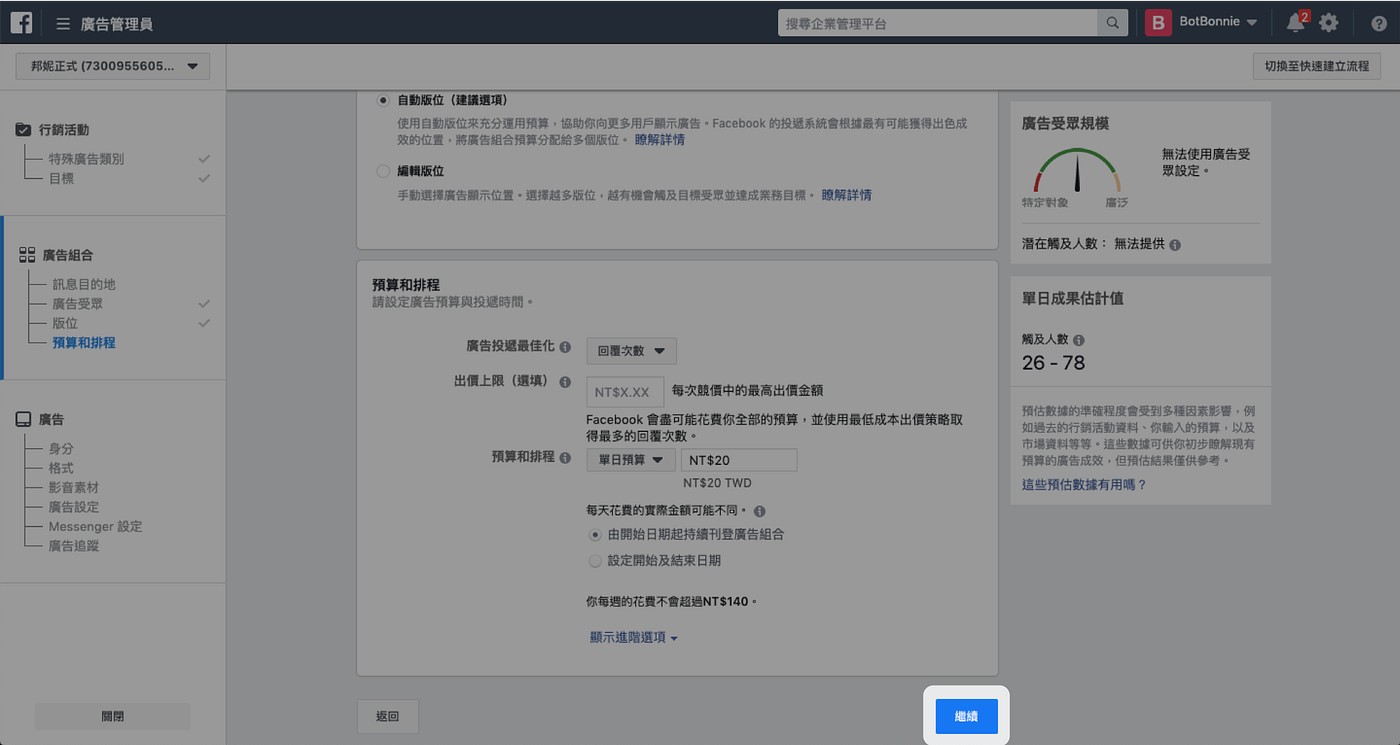Open the 回覆次數 optimization dropdown
Viewport: 1400px width, 745px height.
point(631,351)
